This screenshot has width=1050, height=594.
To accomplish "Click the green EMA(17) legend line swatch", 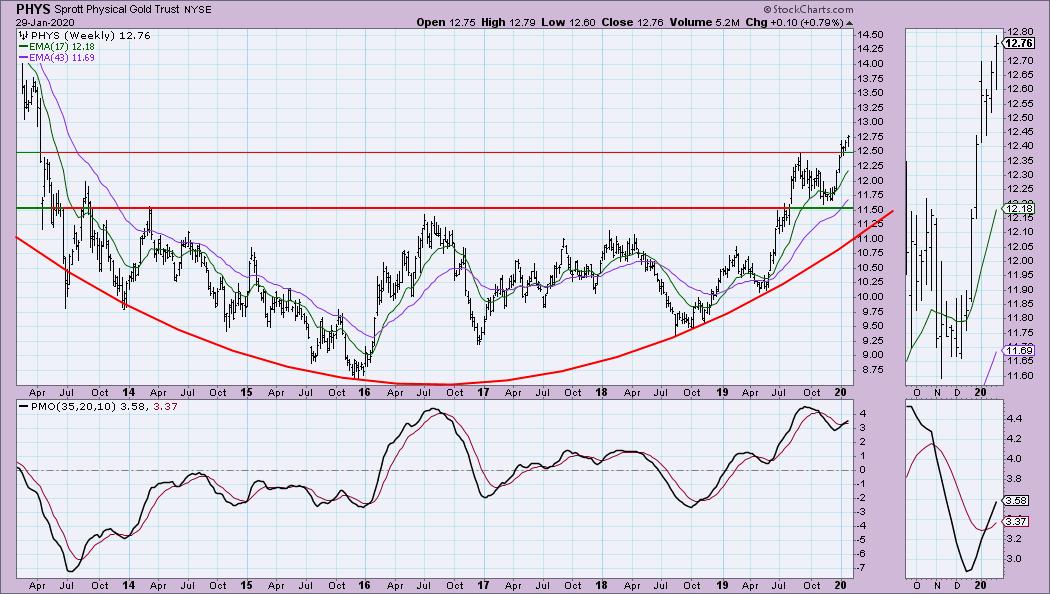I will [23, 47].
